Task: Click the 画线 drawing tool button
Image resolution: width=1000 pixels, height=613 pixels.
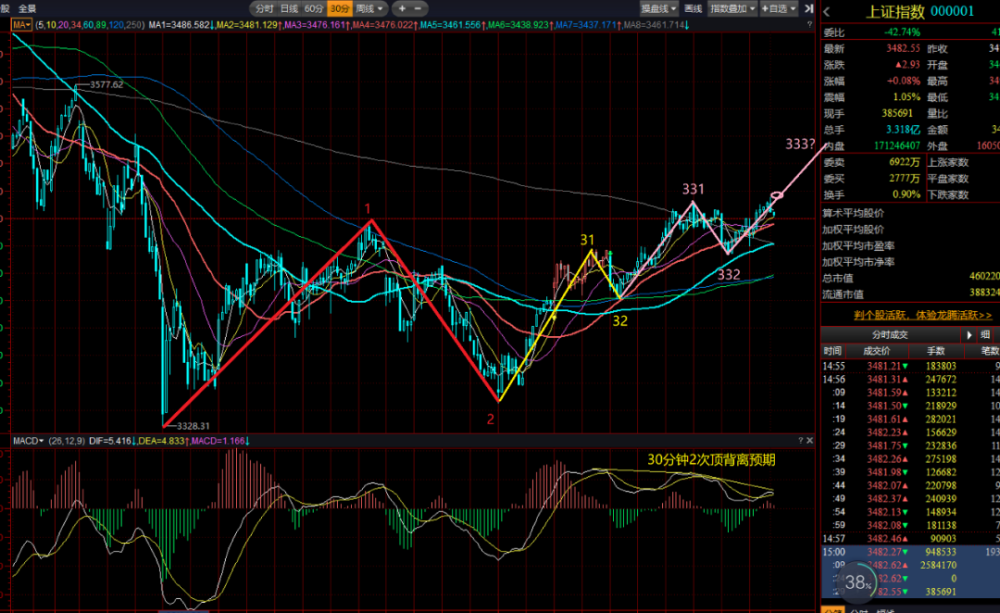Action: [693, 8]
